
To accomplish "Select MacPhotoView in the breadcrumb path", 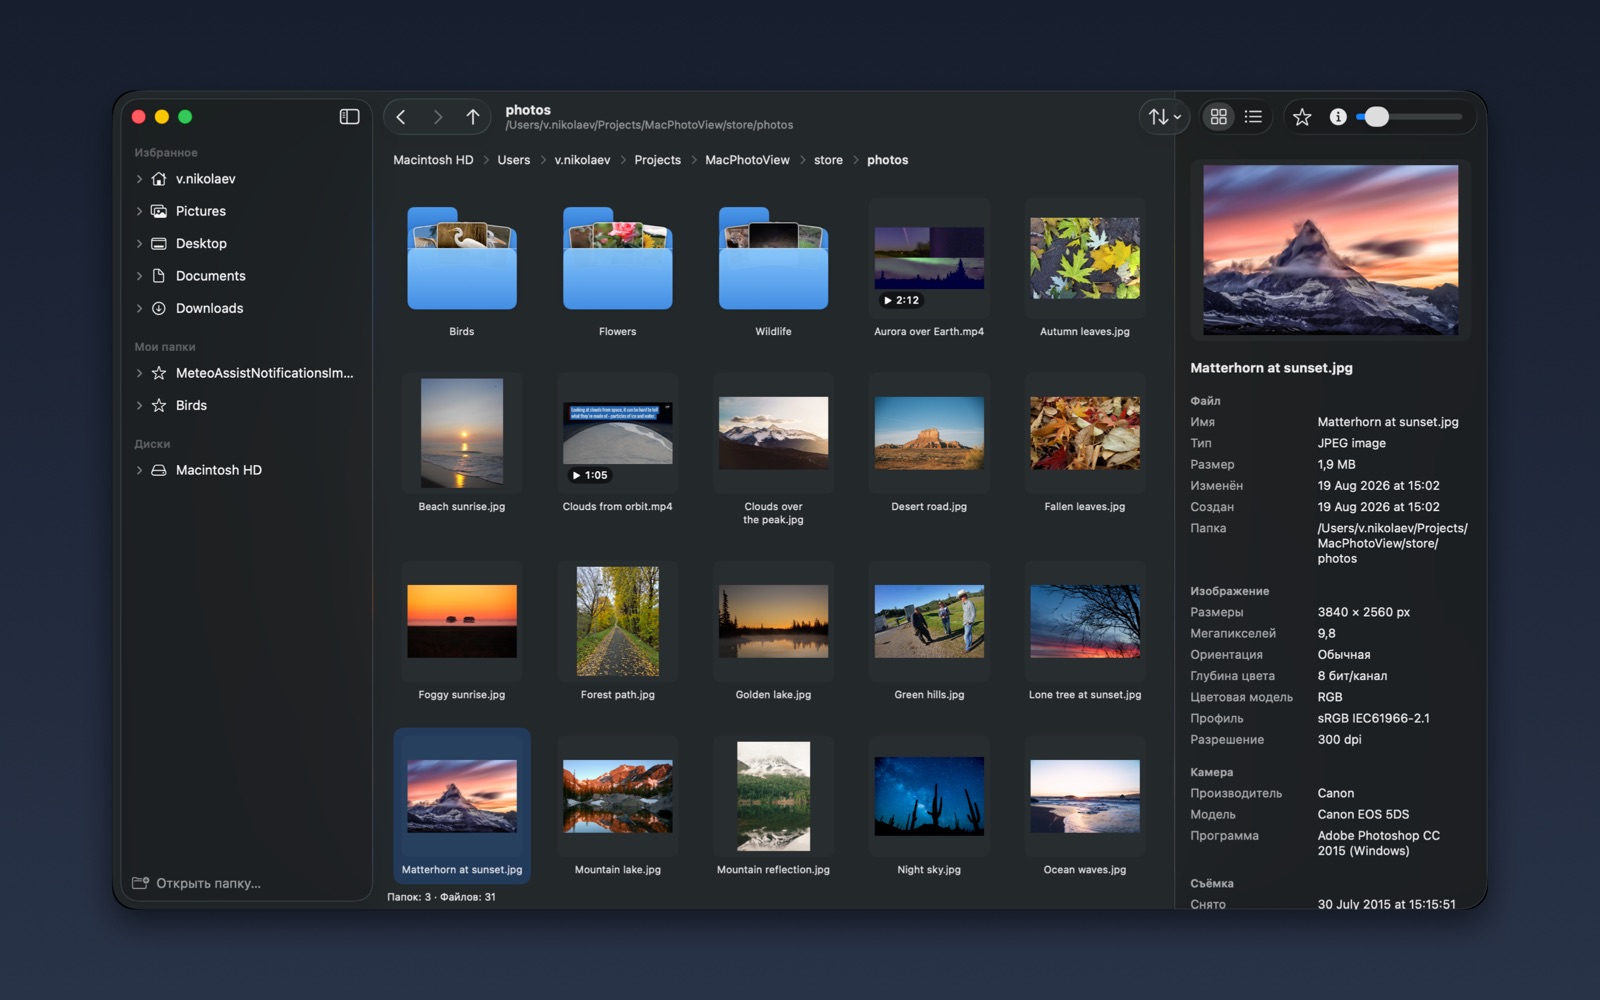I will [x=747, y=160].
